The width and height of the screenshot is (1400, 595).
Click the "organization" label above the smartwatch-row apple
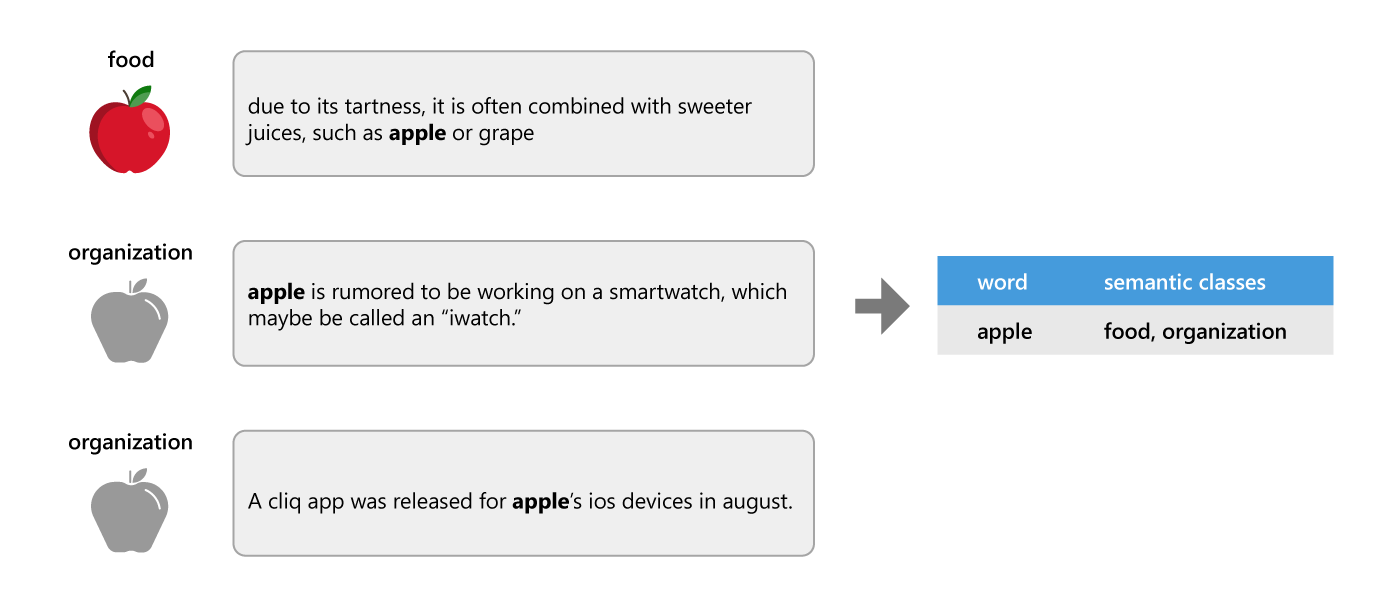130,253
